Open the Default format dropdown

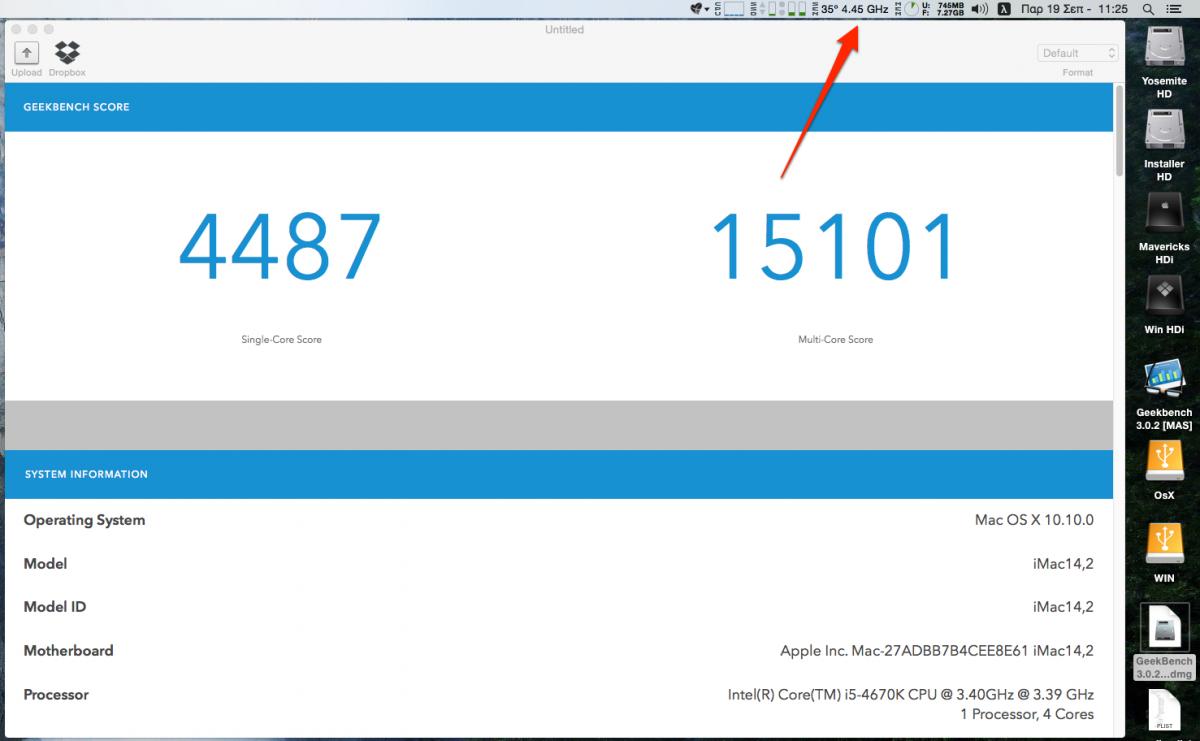pos(1078,53)
